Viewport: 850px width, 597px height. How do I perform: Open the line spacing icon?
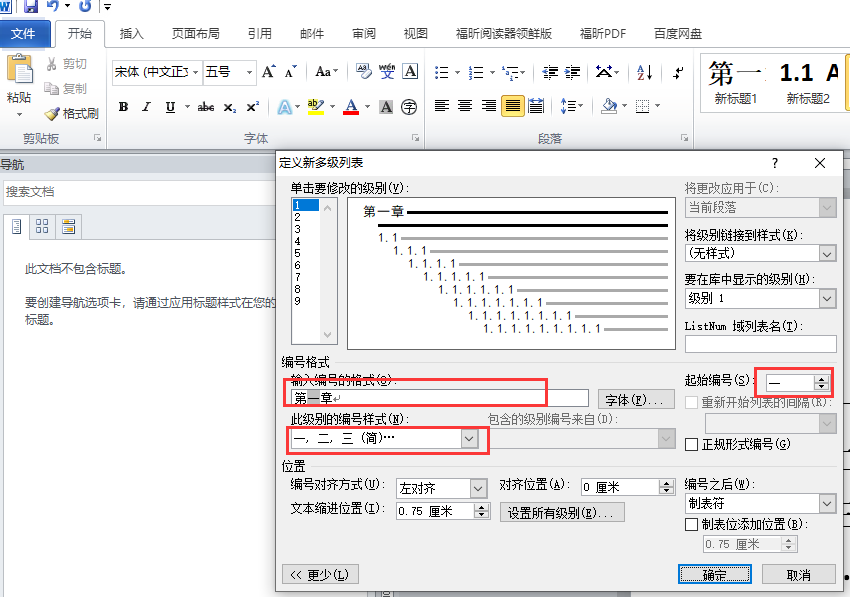click(571, 106)
